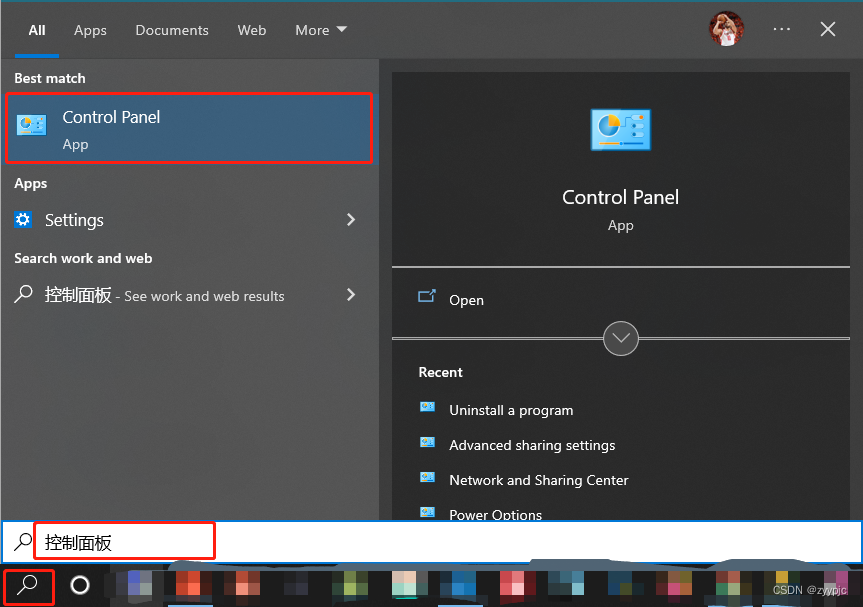The image size is (863, 607).
Task: Expand the Settings result arrow
Action: pyautogui.click(x=351, y=220)
